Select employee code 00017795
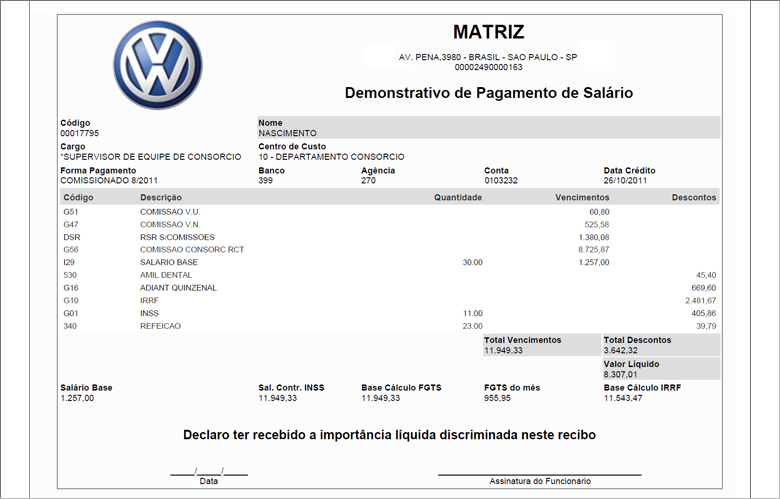The height and width of the screenshot is (499, 780). pos(80,133)
